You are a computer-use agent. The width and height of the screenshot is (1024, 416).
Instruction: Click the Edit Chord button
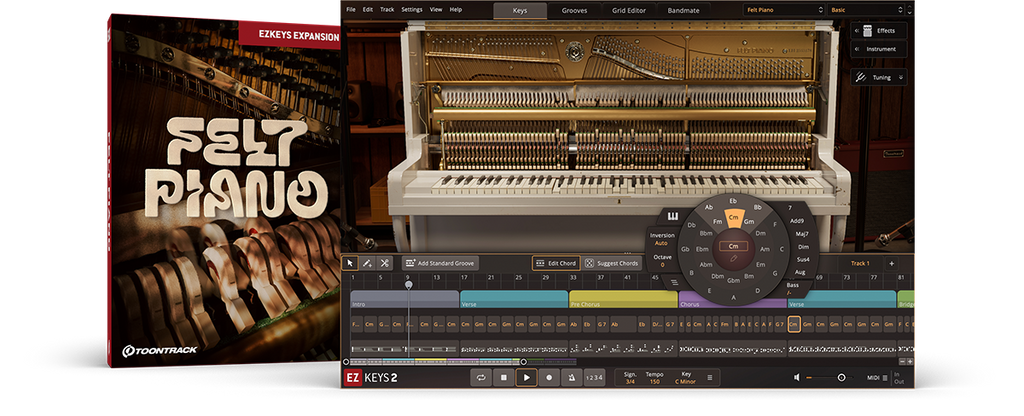click(556, 263)
